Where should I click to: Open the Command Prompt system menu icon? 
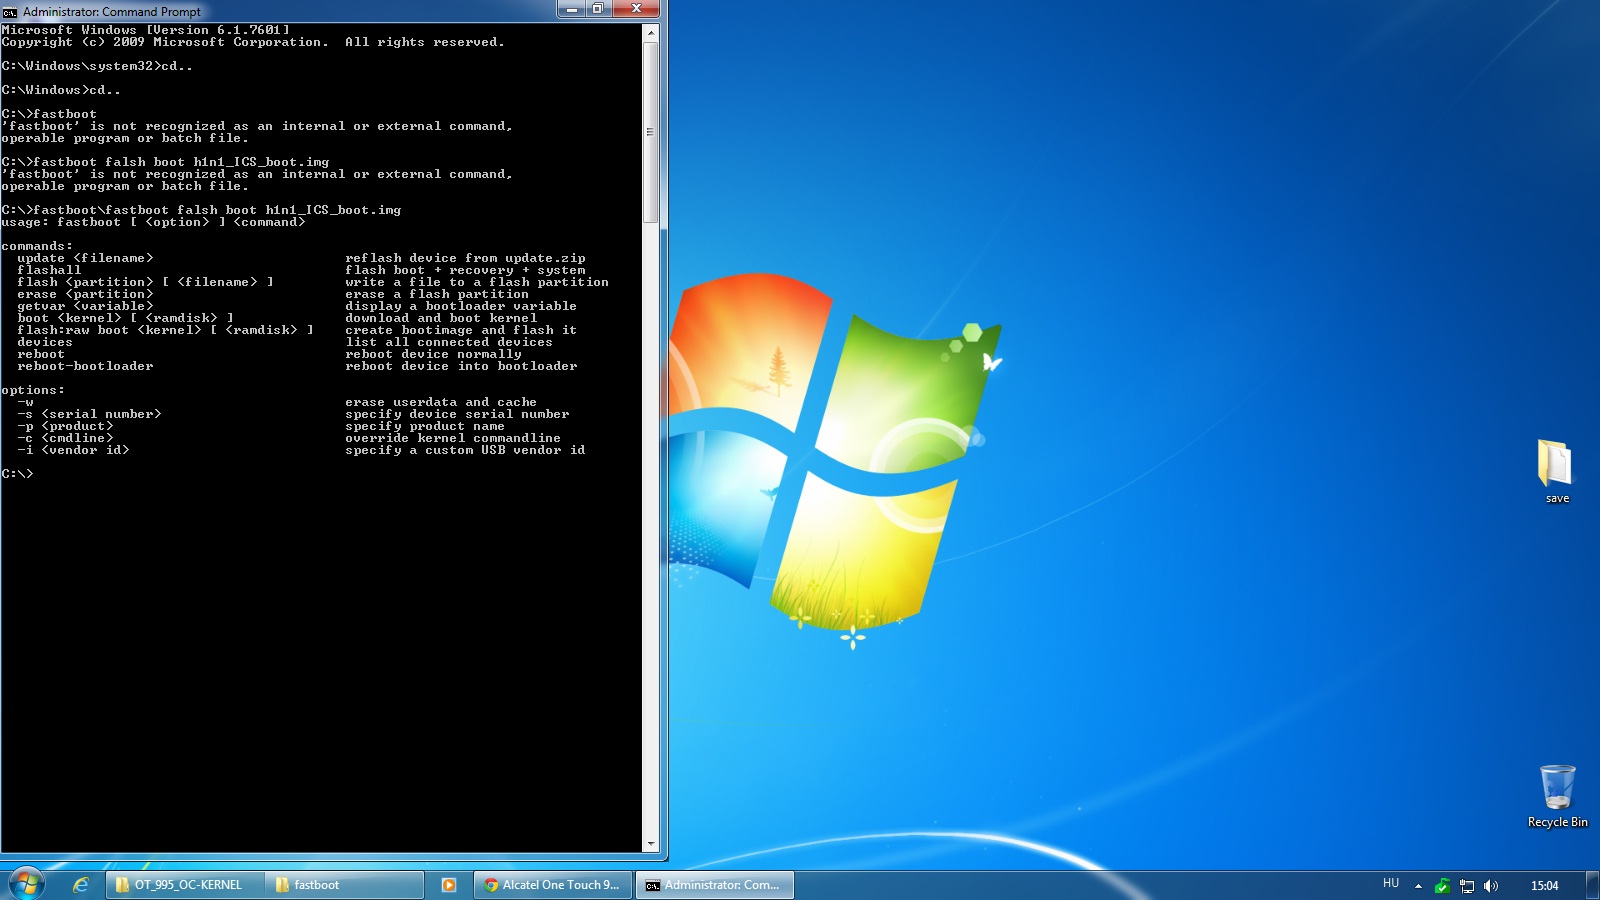tap(10, 12)
